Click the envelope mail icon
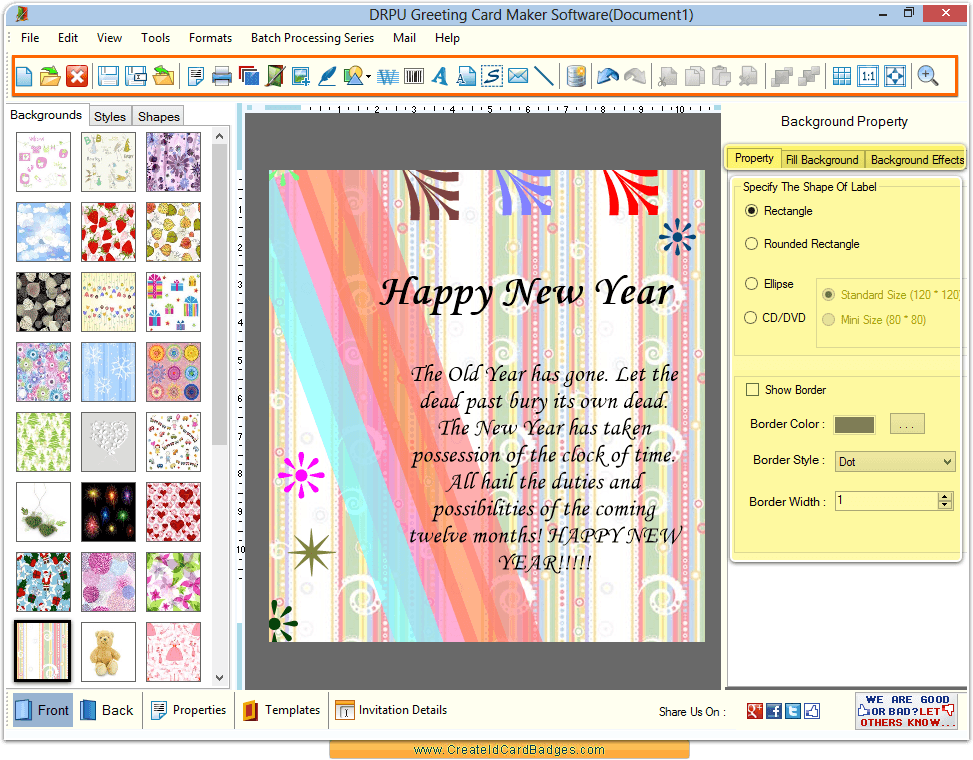The width and height of the screenshot is (973, 760). tap(518, 76)
